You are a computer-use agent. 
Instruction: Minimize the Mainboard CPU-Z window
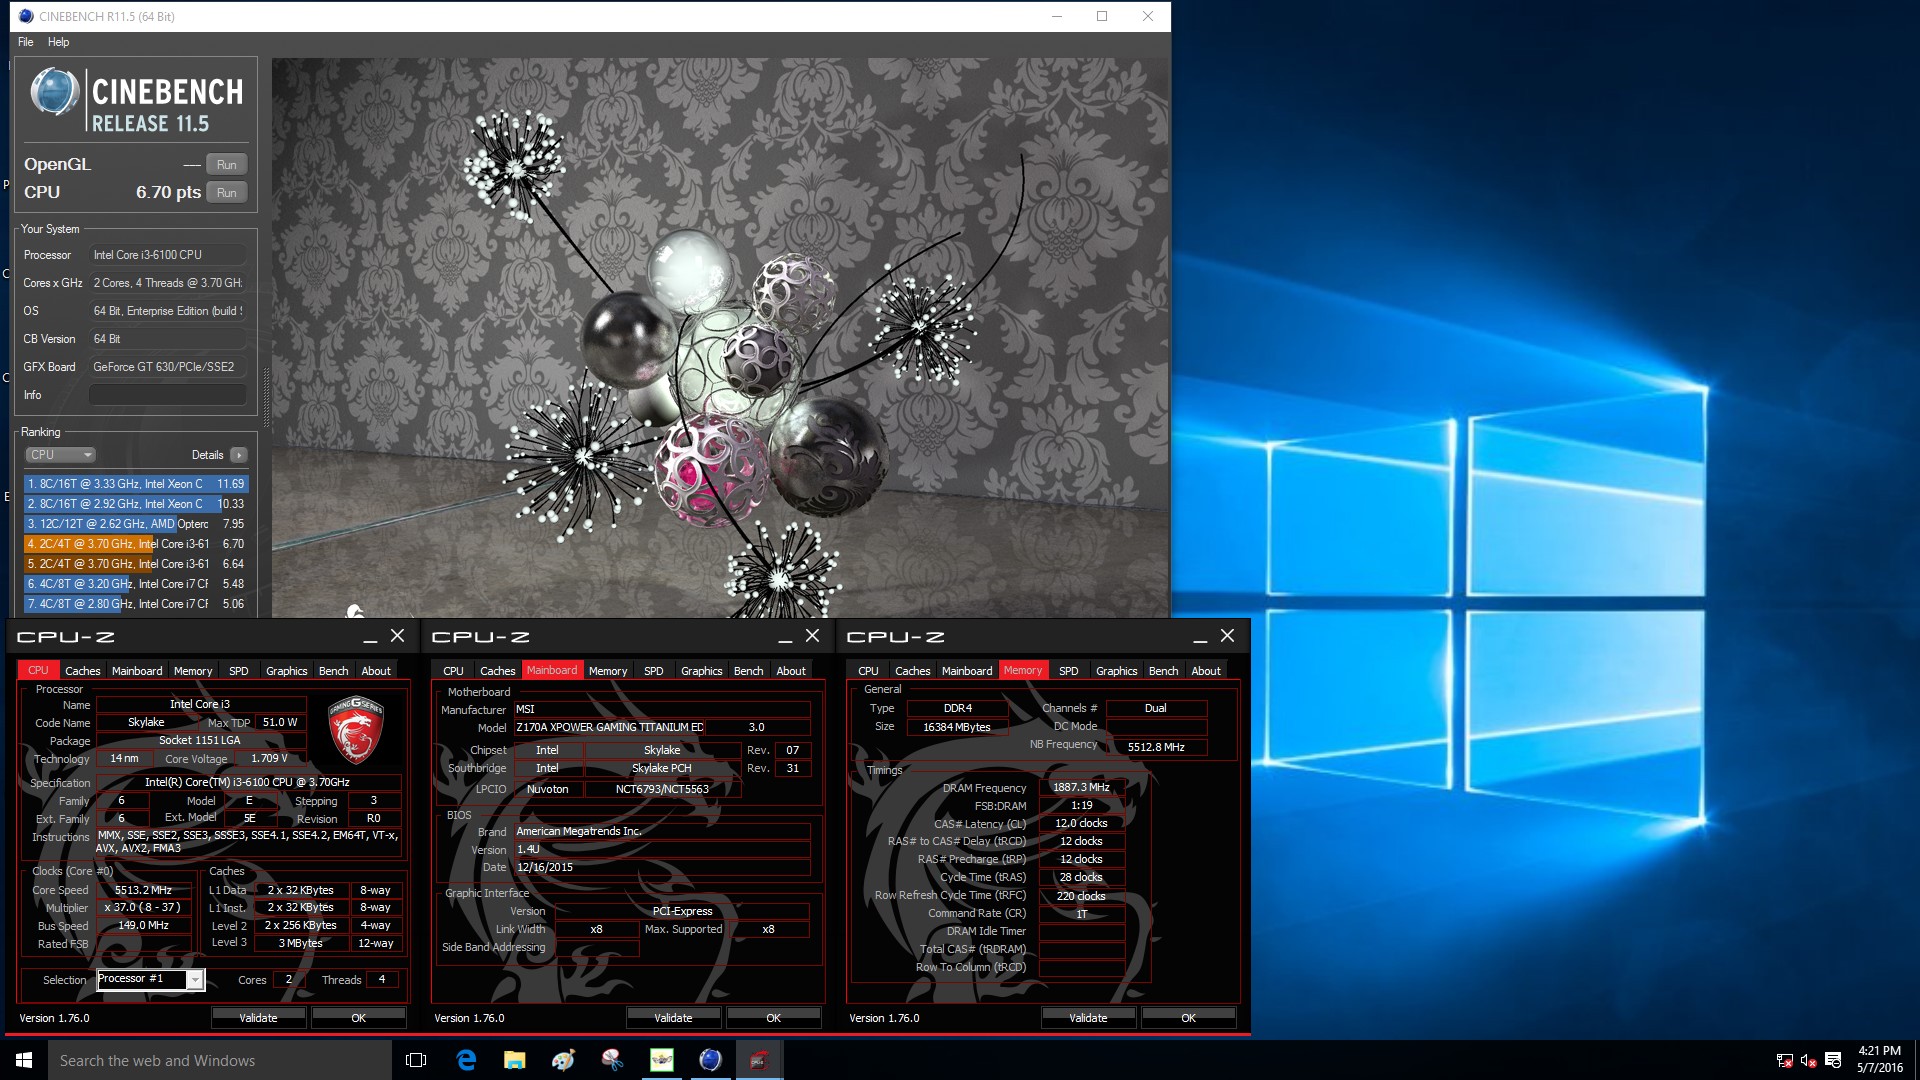tap(785, 637)
